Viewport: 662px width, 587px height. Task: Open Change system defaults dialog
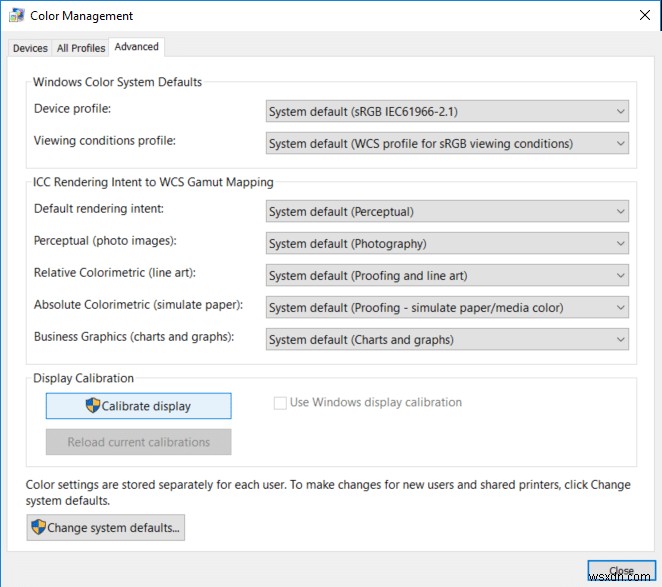pyautogui.click(x=106, y=527)
